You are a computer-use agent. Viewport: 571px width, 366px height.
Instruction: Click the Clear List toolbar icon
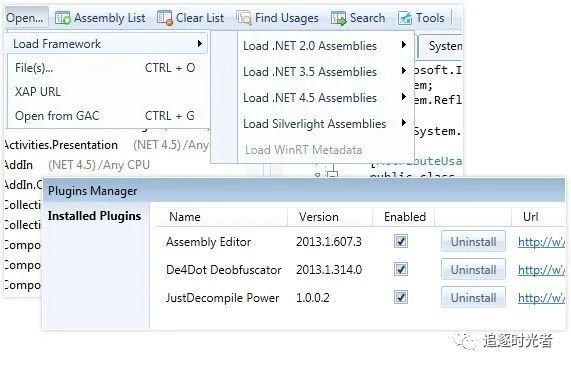(165, 18)
